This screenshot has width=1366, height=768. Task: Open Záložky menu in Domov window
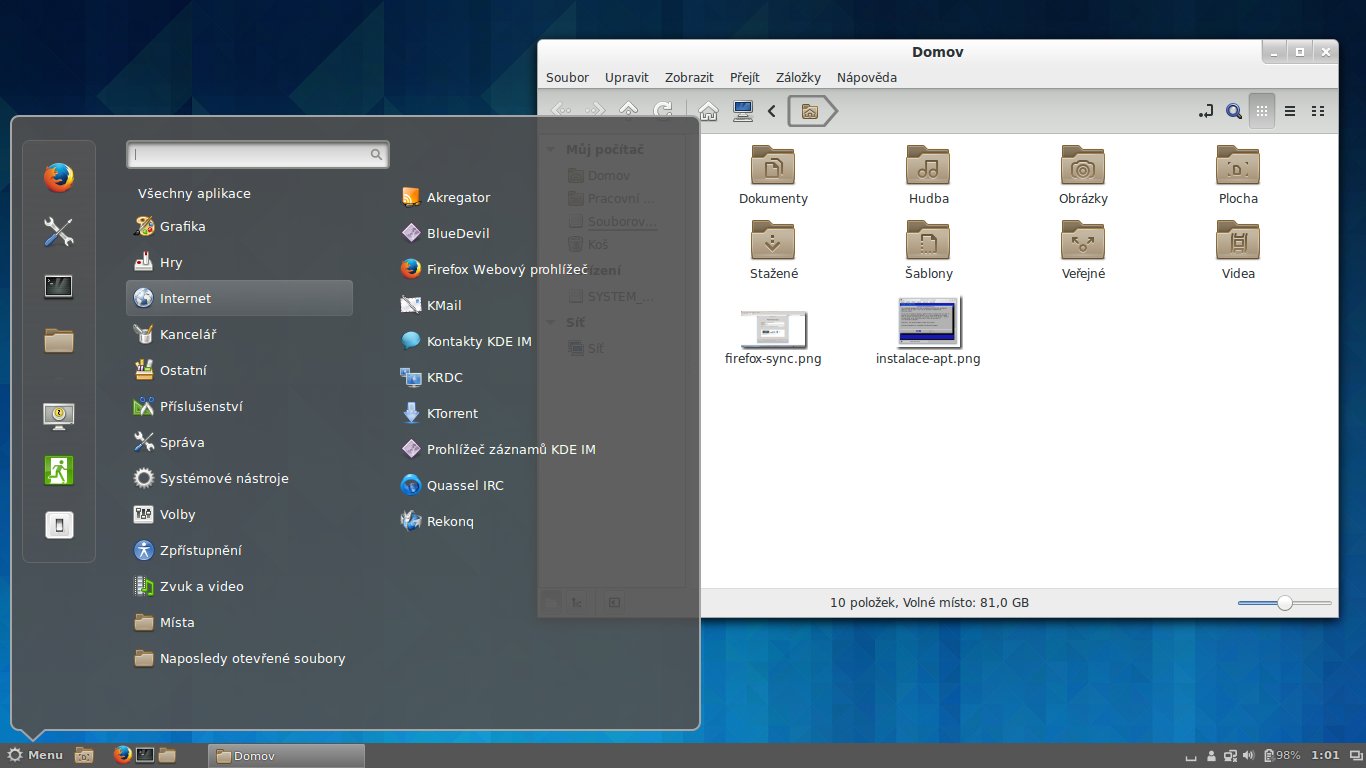[x=798, y=77]
